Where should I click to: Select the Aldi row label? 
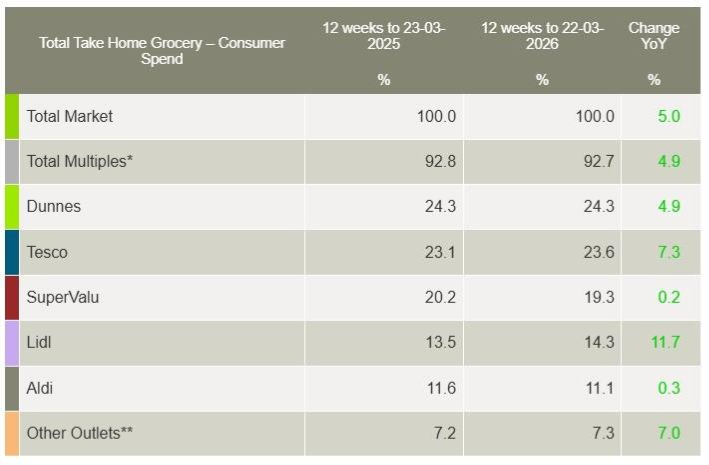[42, 388]
